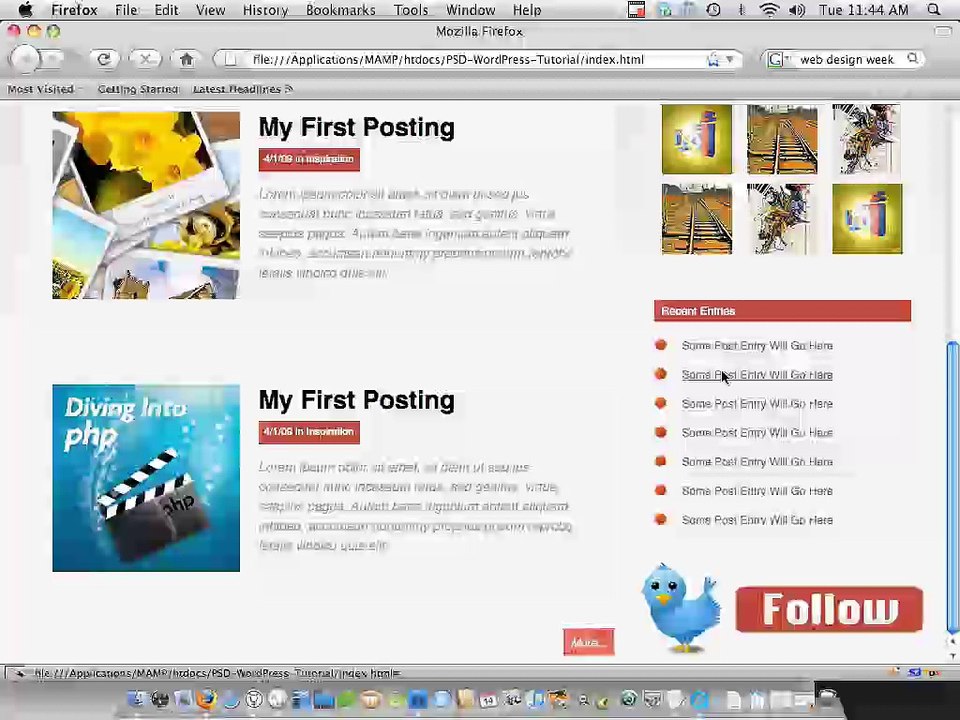Open the Window menu
The width and height of the screenshot is (960, 720).
(470, 10)
